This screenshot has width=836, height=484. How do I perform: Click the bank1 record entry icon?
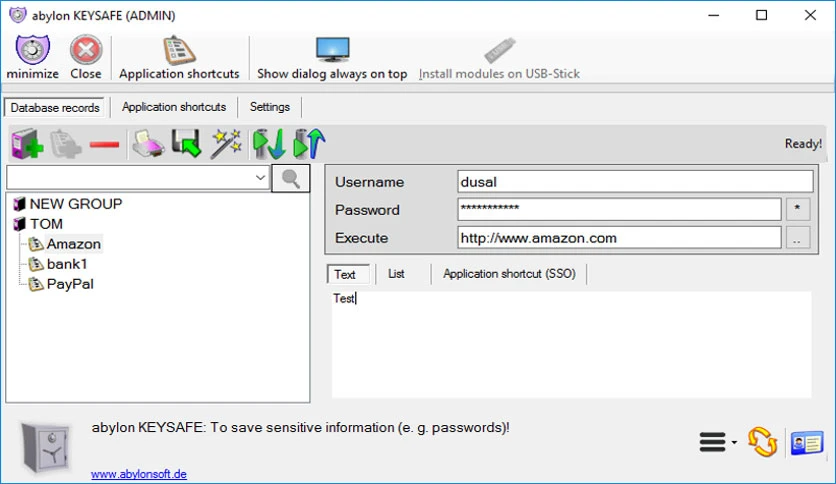point(36,264)
